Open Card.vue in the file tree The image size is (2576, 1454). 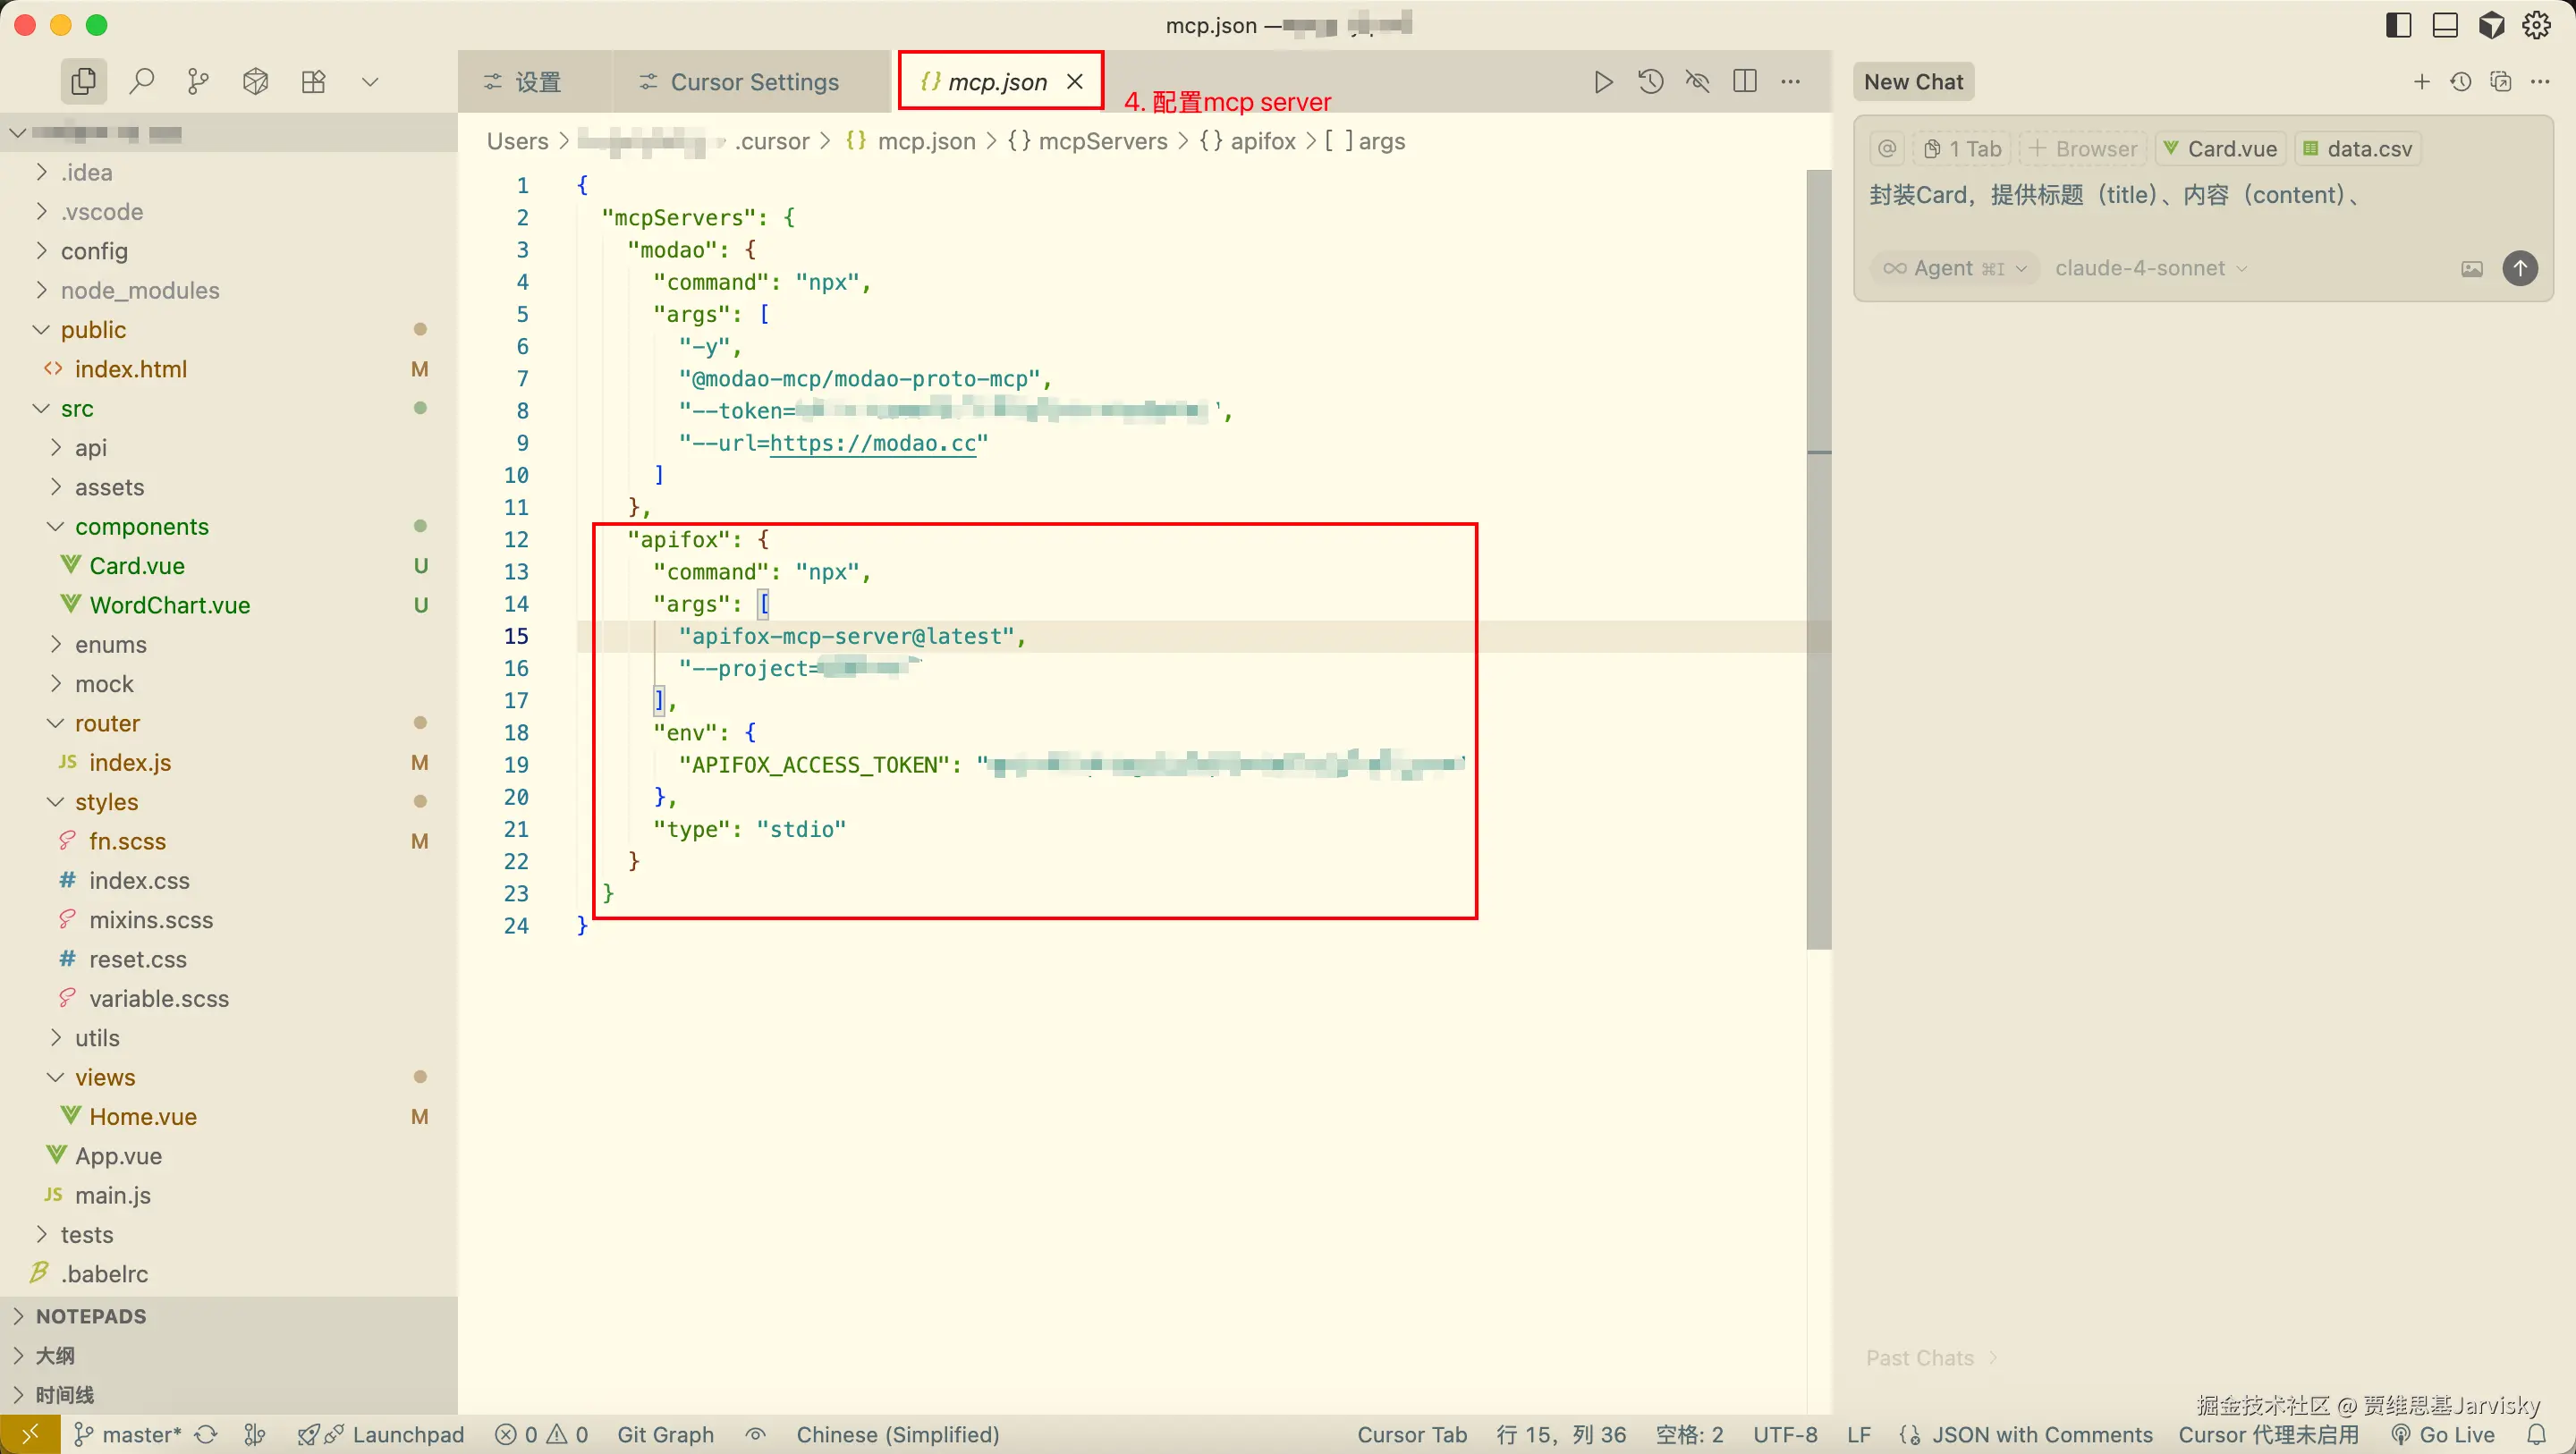click(137, 566)
